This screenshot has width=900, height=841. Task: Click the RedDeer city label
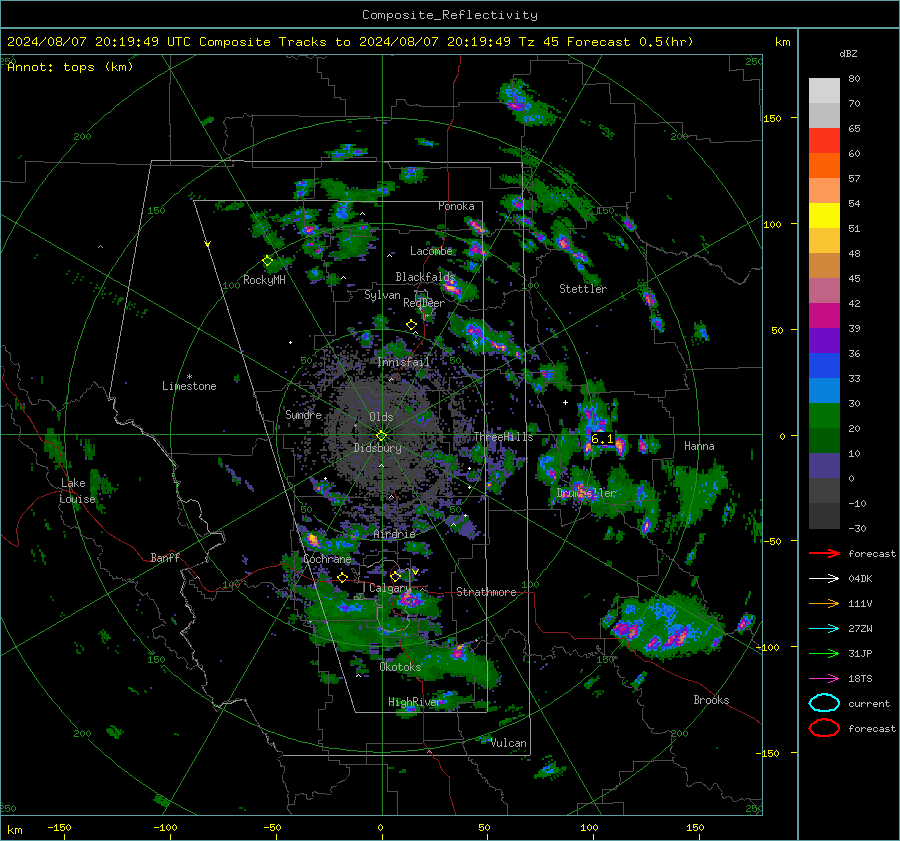coord(424,303)
